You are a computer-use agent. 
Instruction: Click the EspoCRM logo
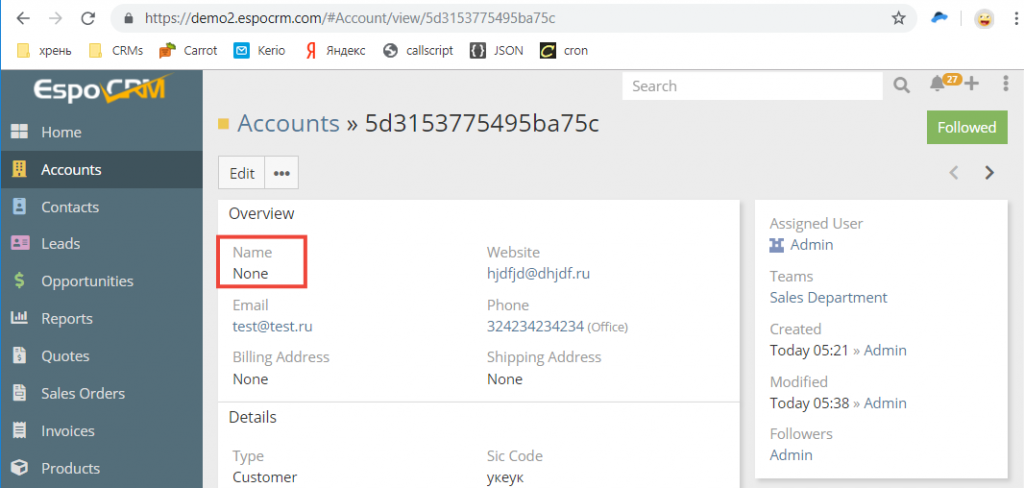(x=102, y=88)
